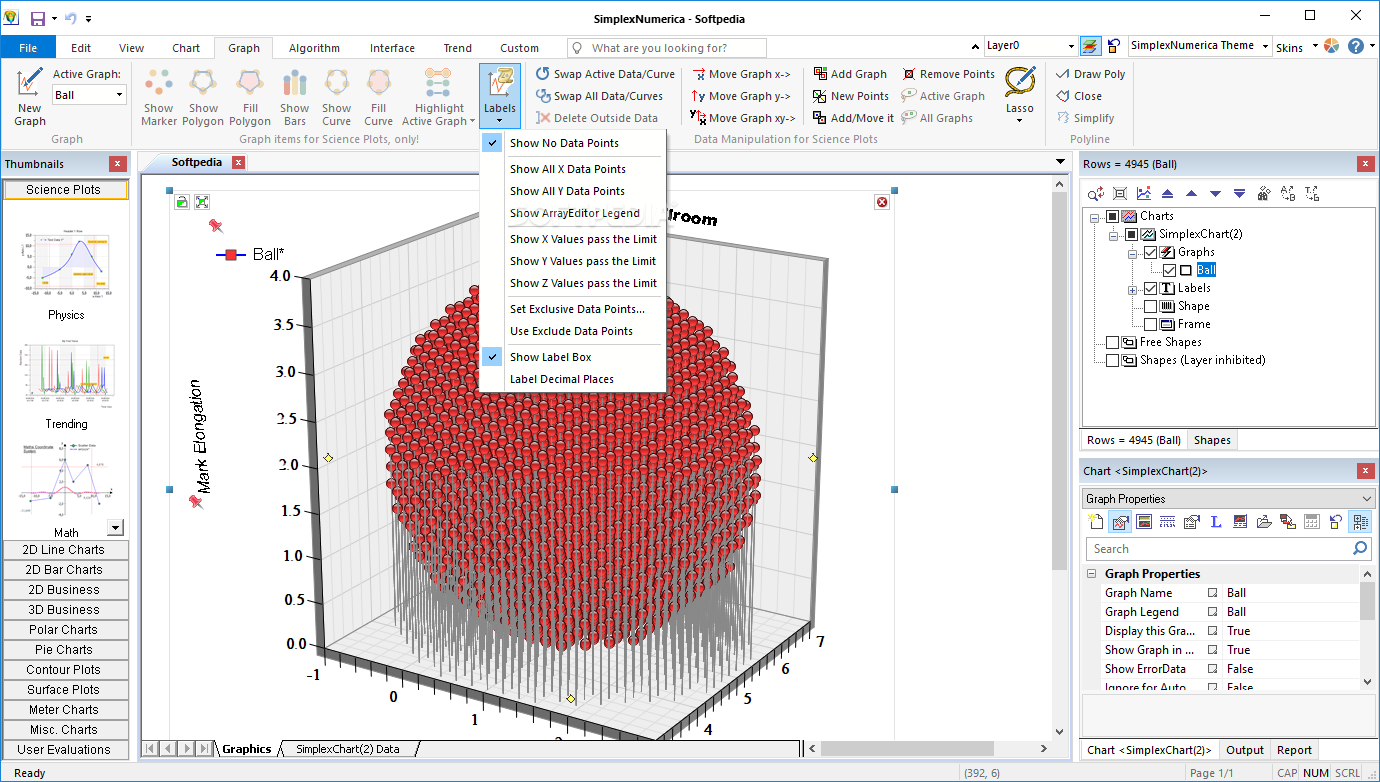
Task: Click the Add Graph command
Action: 850,74
